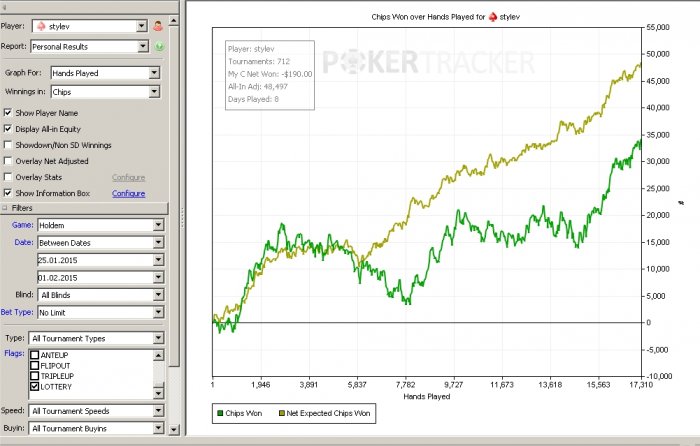Open the Player dropdown
The image size is (700, 446).
[x=142, y=26]
